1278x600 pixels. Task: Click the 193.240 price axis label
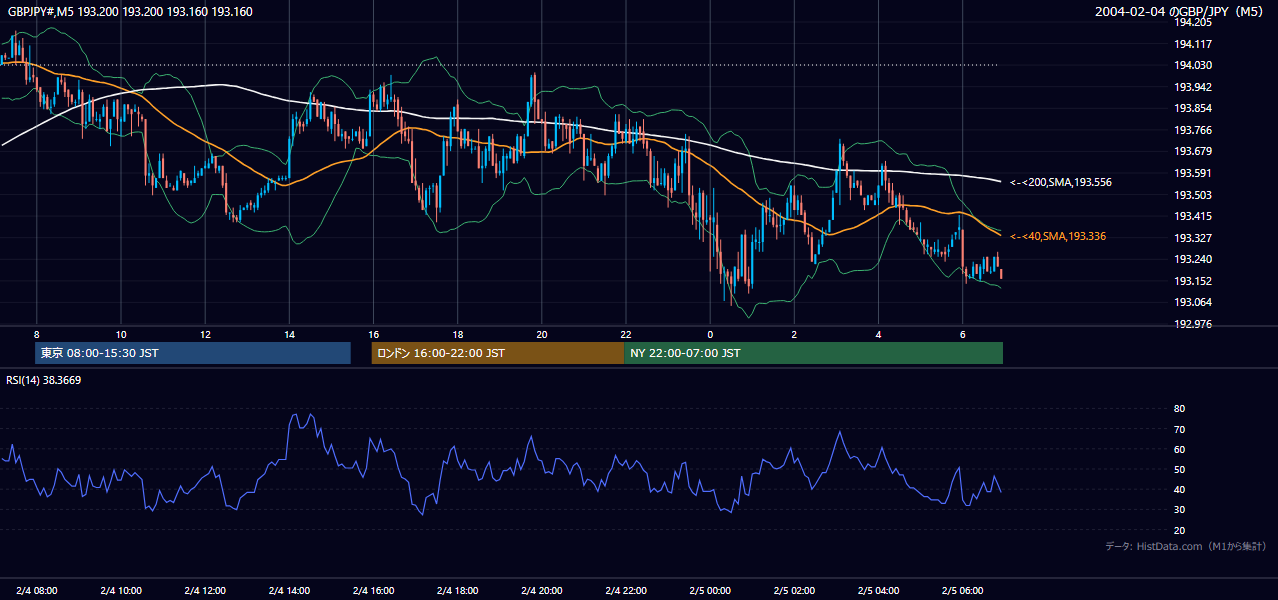[x=1193, y=259]
